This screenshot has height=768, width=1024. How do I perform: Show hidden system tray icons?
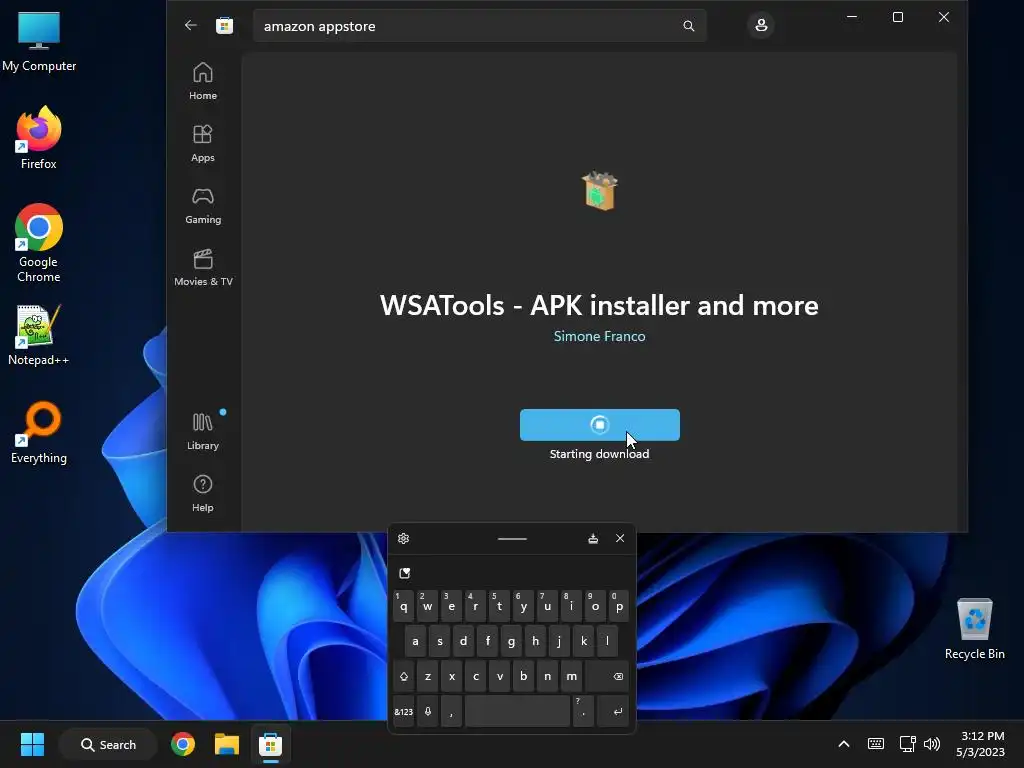click(844, 744)
